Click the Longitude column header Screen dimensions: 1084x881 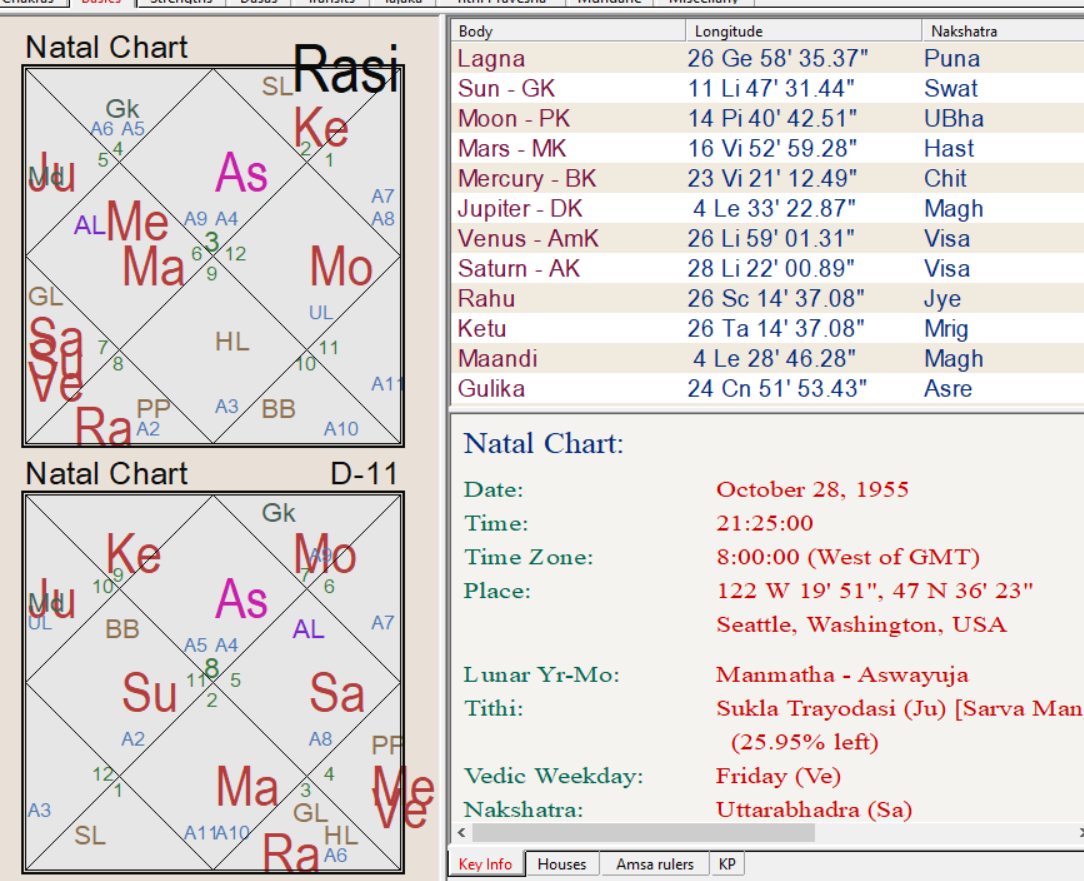pos(803,31)
